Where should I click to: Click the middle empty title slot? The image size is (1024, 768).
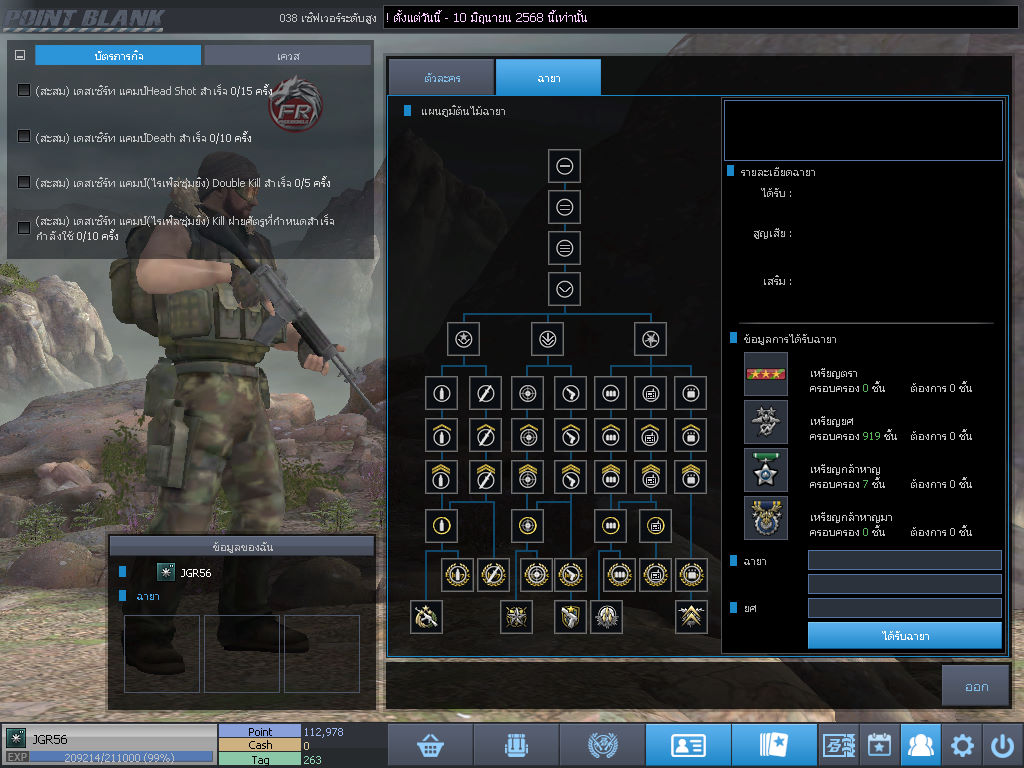(x=242, y=653)
